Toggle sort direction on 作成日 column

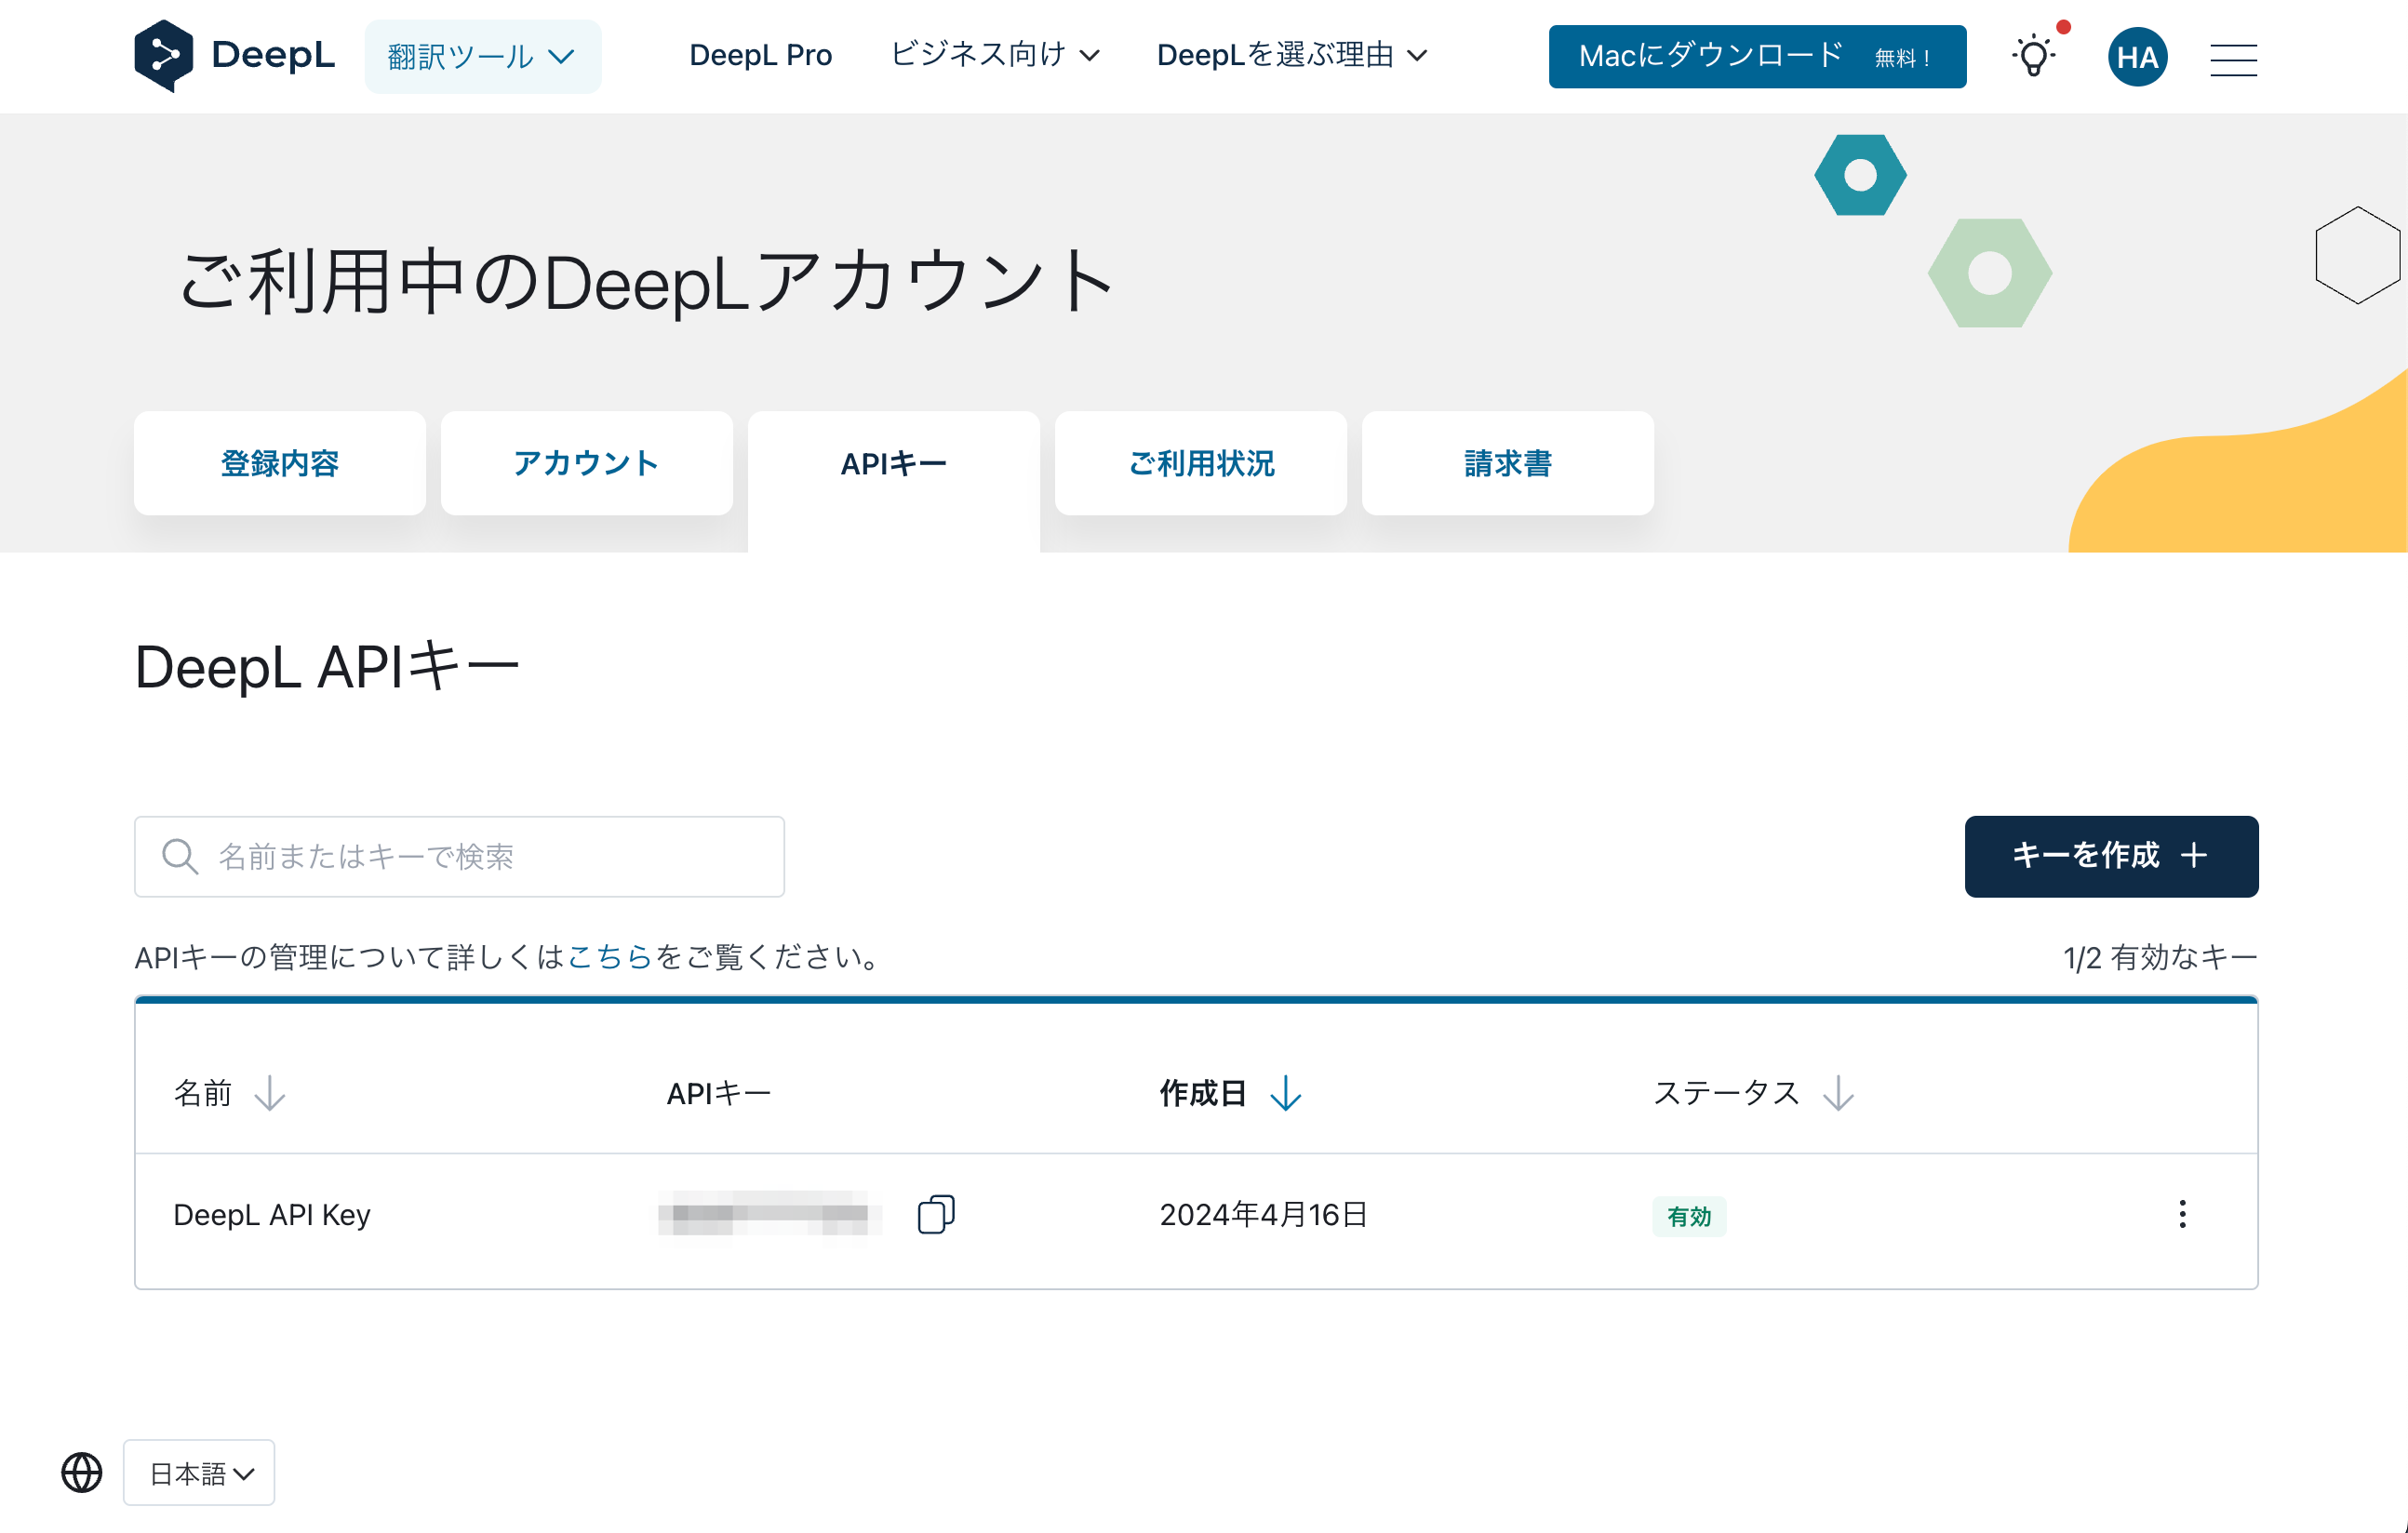coord(1285,1094)
